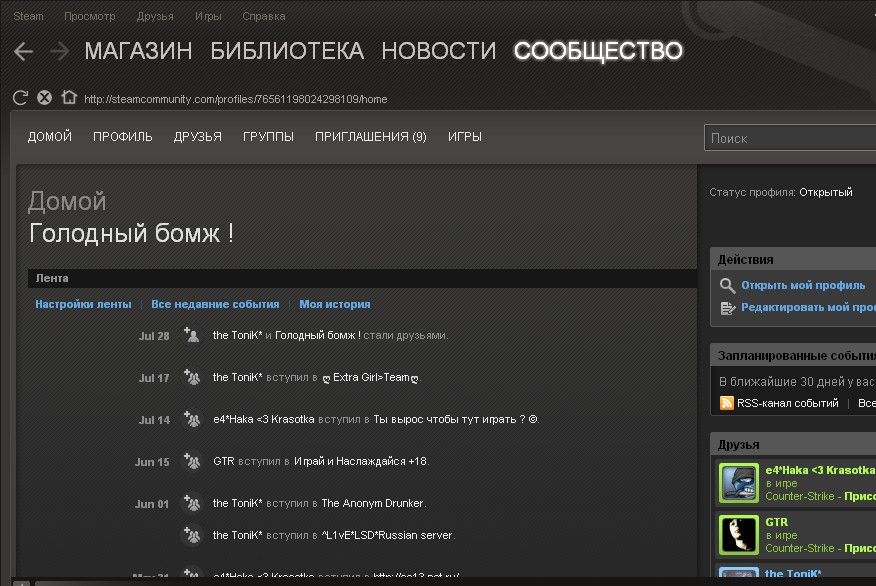
Task: Open Голодный бомж ! link in Jul 28 row
Action: click(317, 335)
